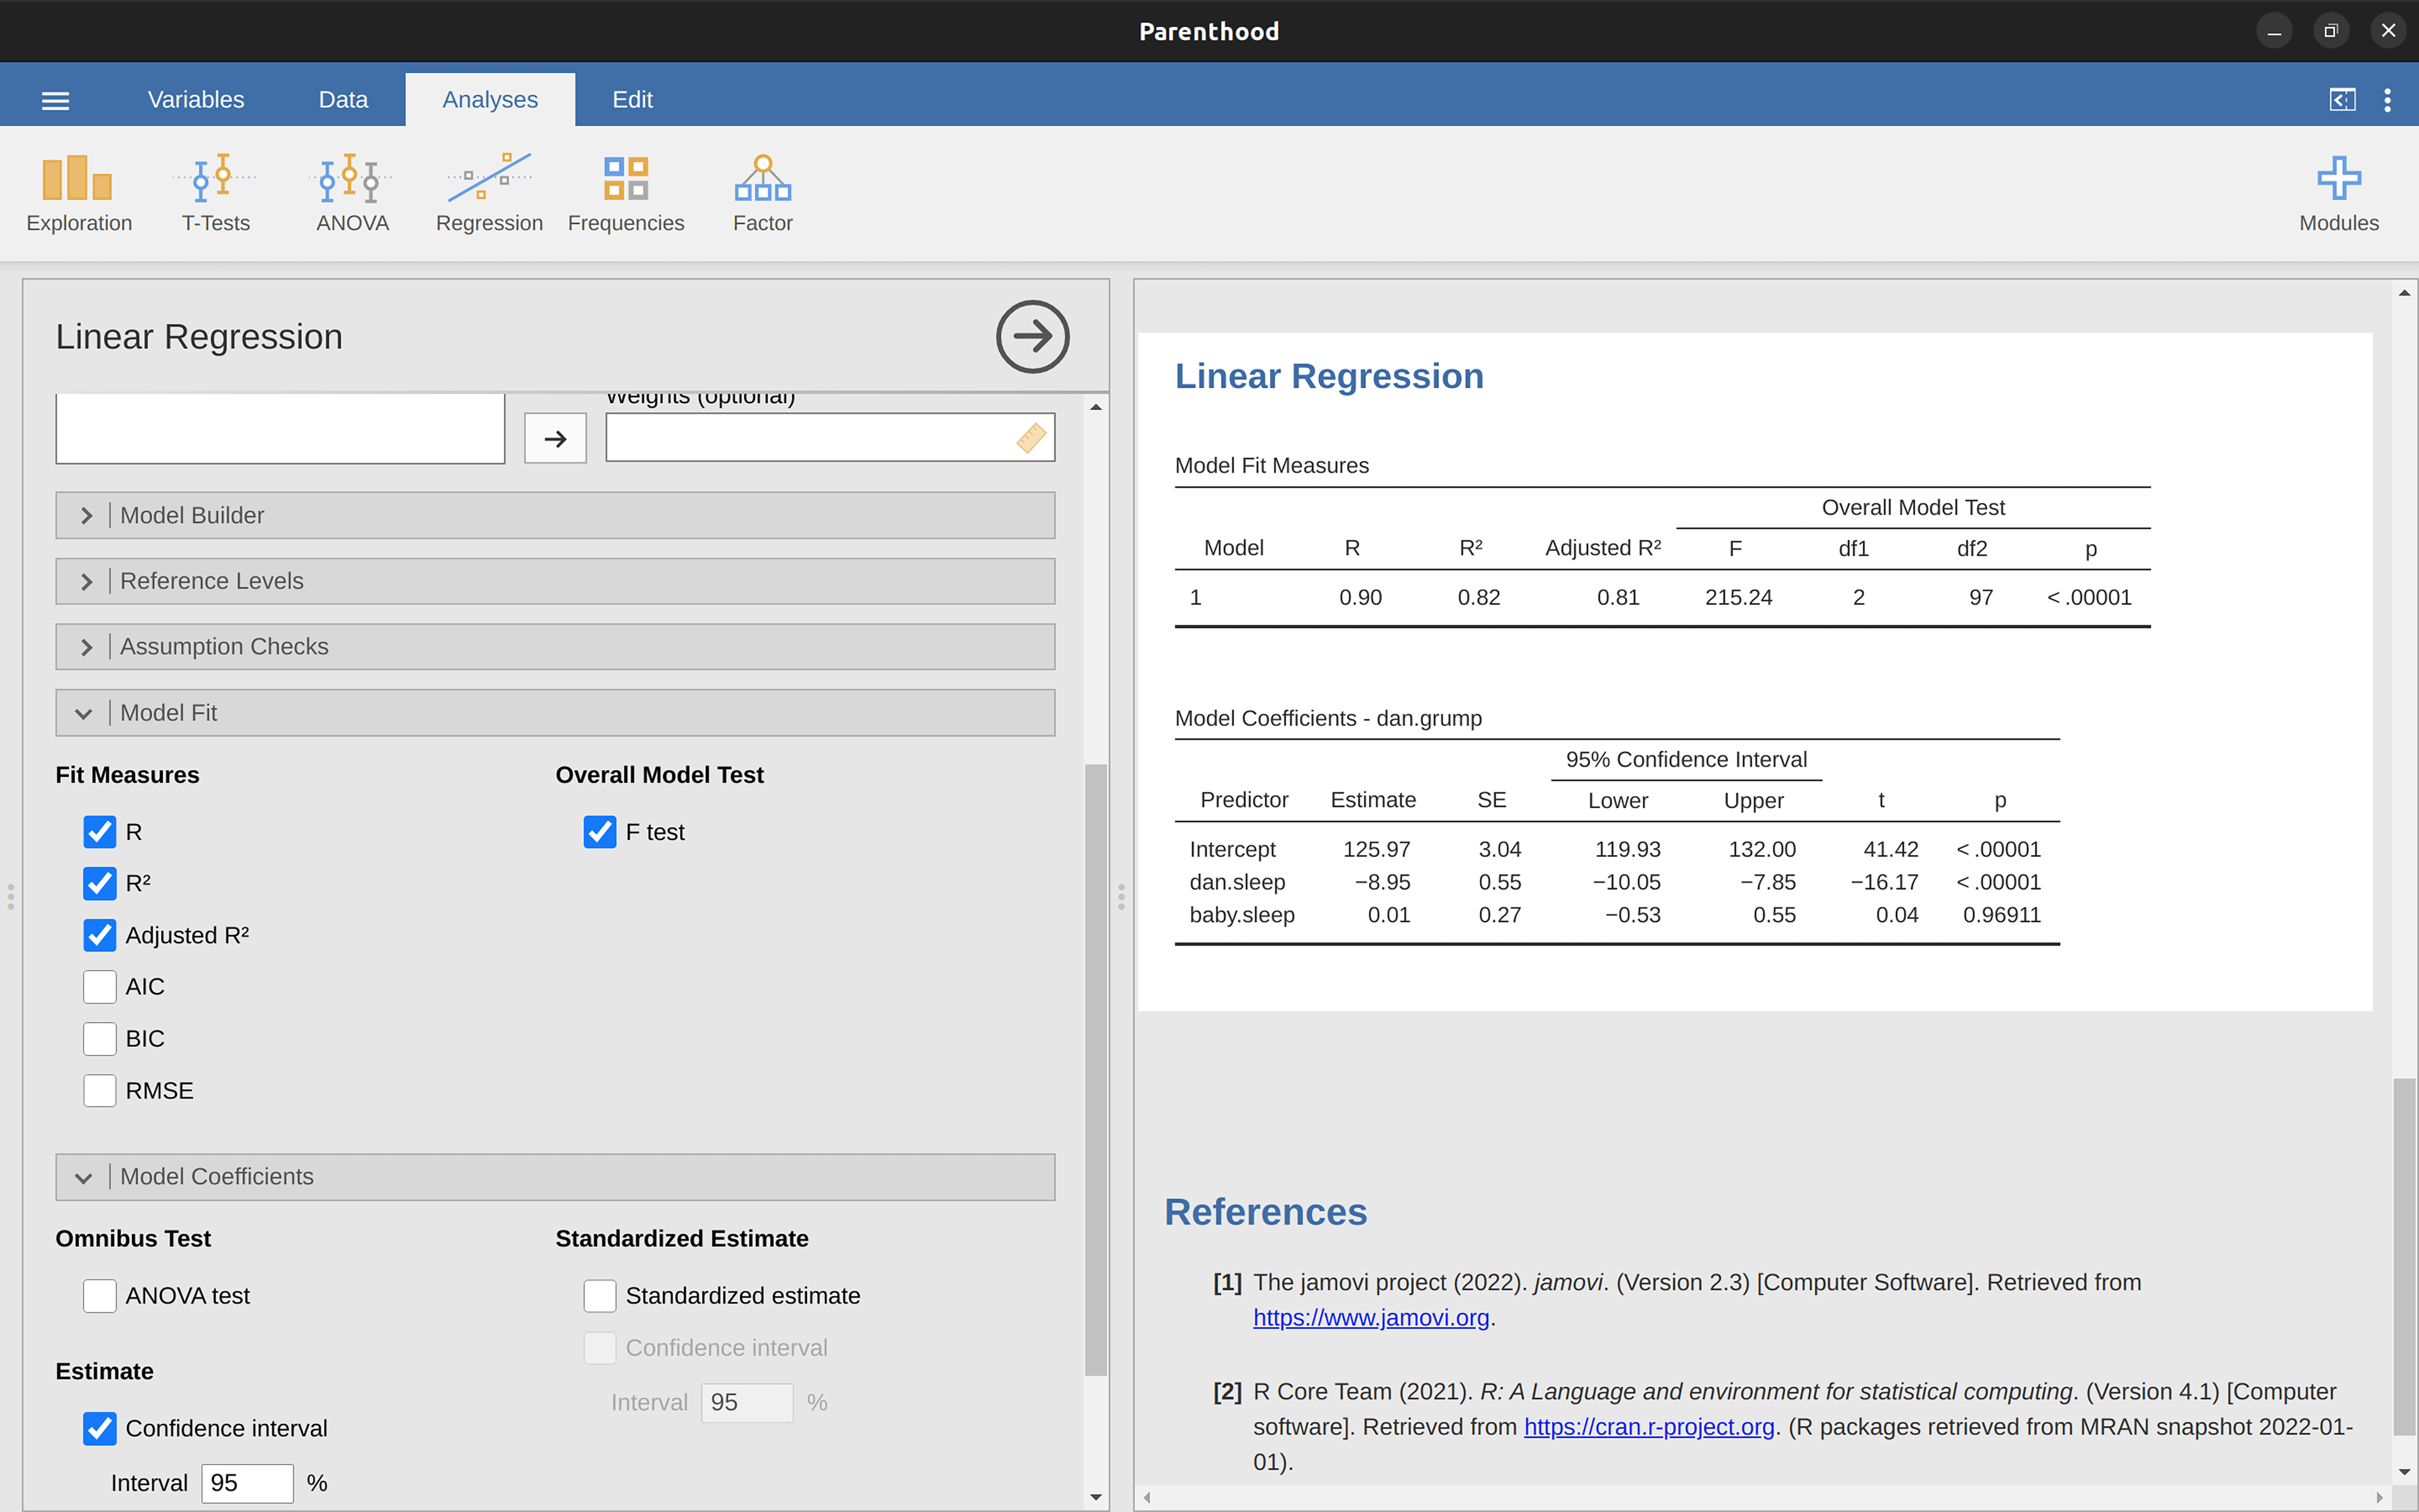Click results panel scroll-down arrow
This screenshot has height=1512, width=2419.
coord(2404,1472)
